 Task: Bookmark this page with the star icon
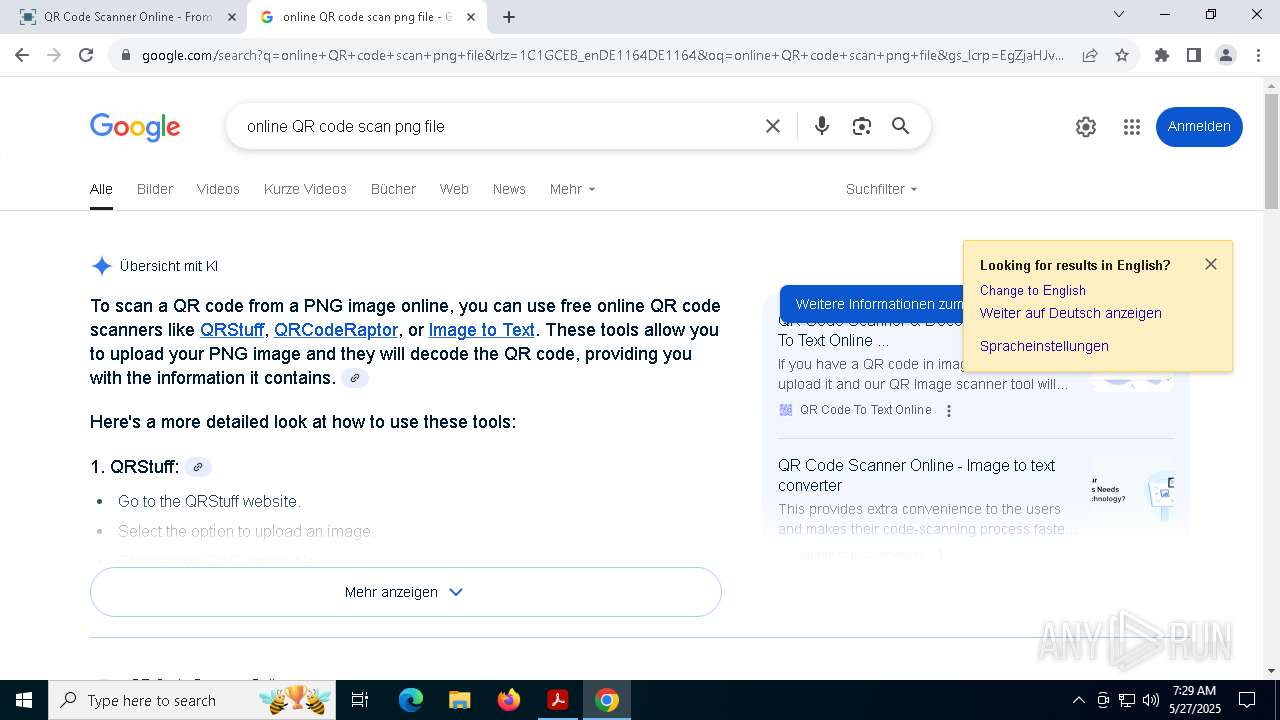pyautogui.click(x=1122, y=55)
